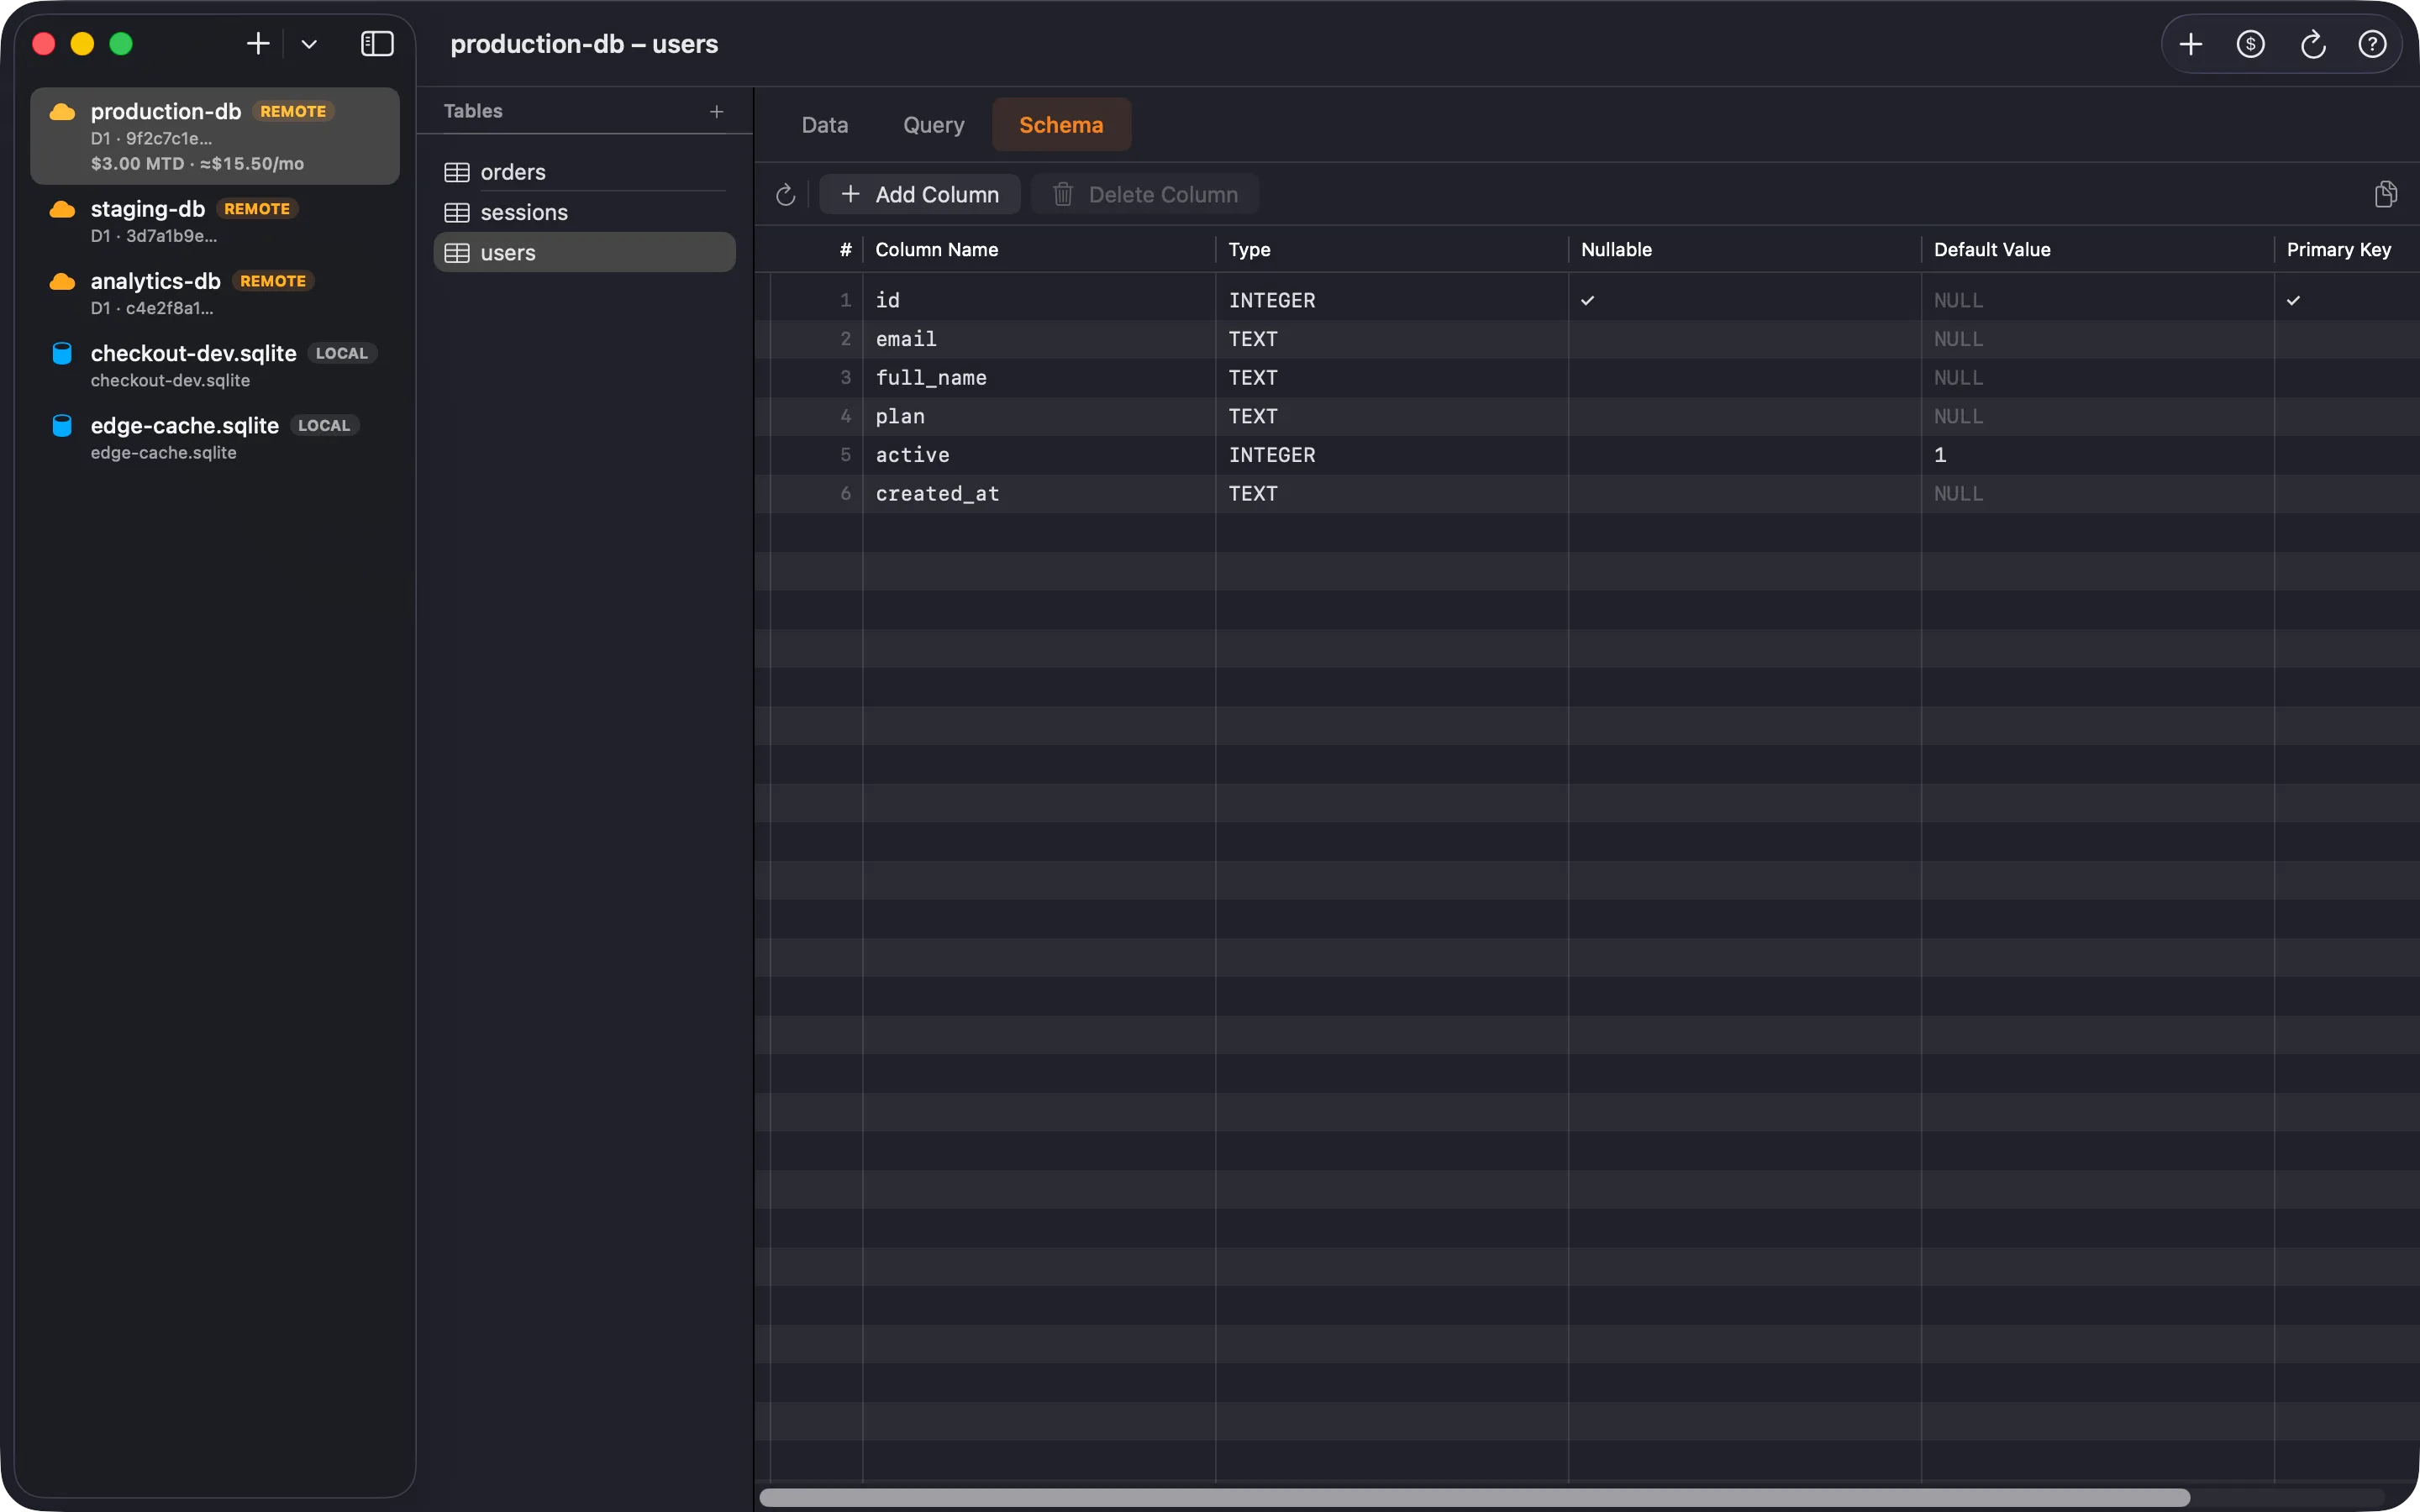Select the Schema tab
Viewport: 2420px width, 1512px height.
pos(1061,125)
